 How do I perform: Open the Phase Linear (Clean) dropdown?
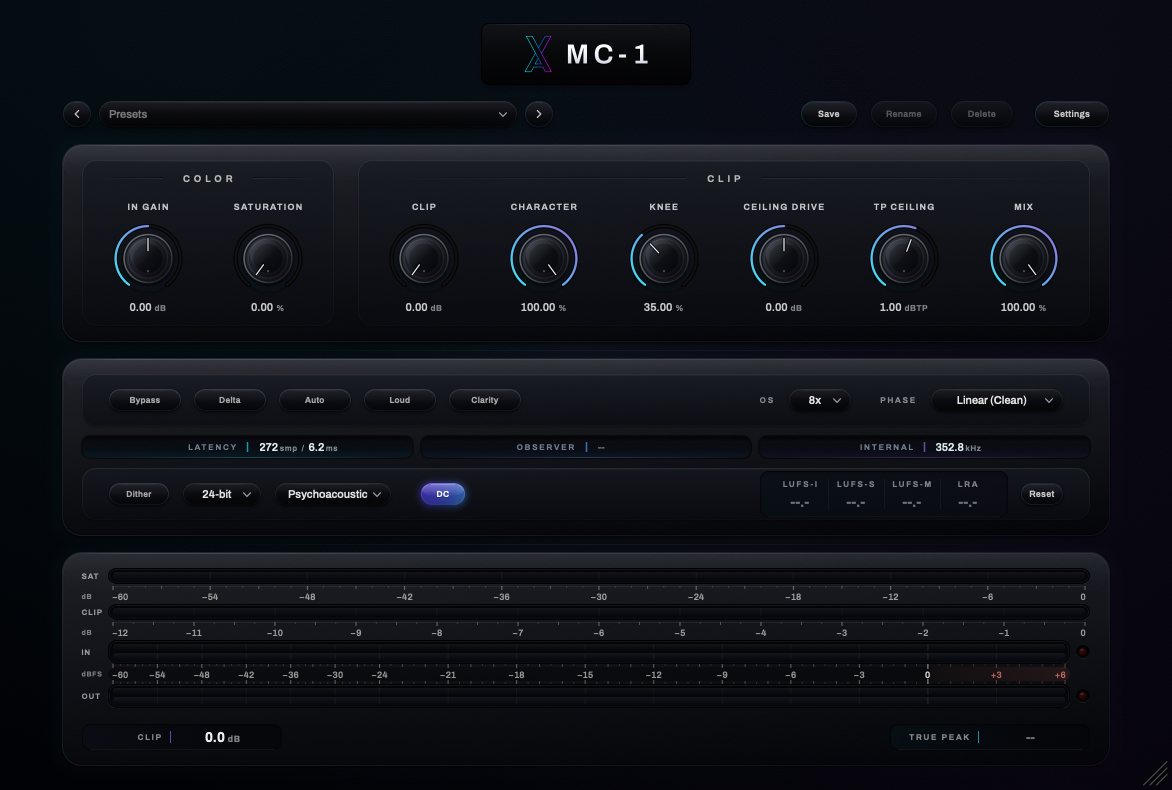point(997,401)
